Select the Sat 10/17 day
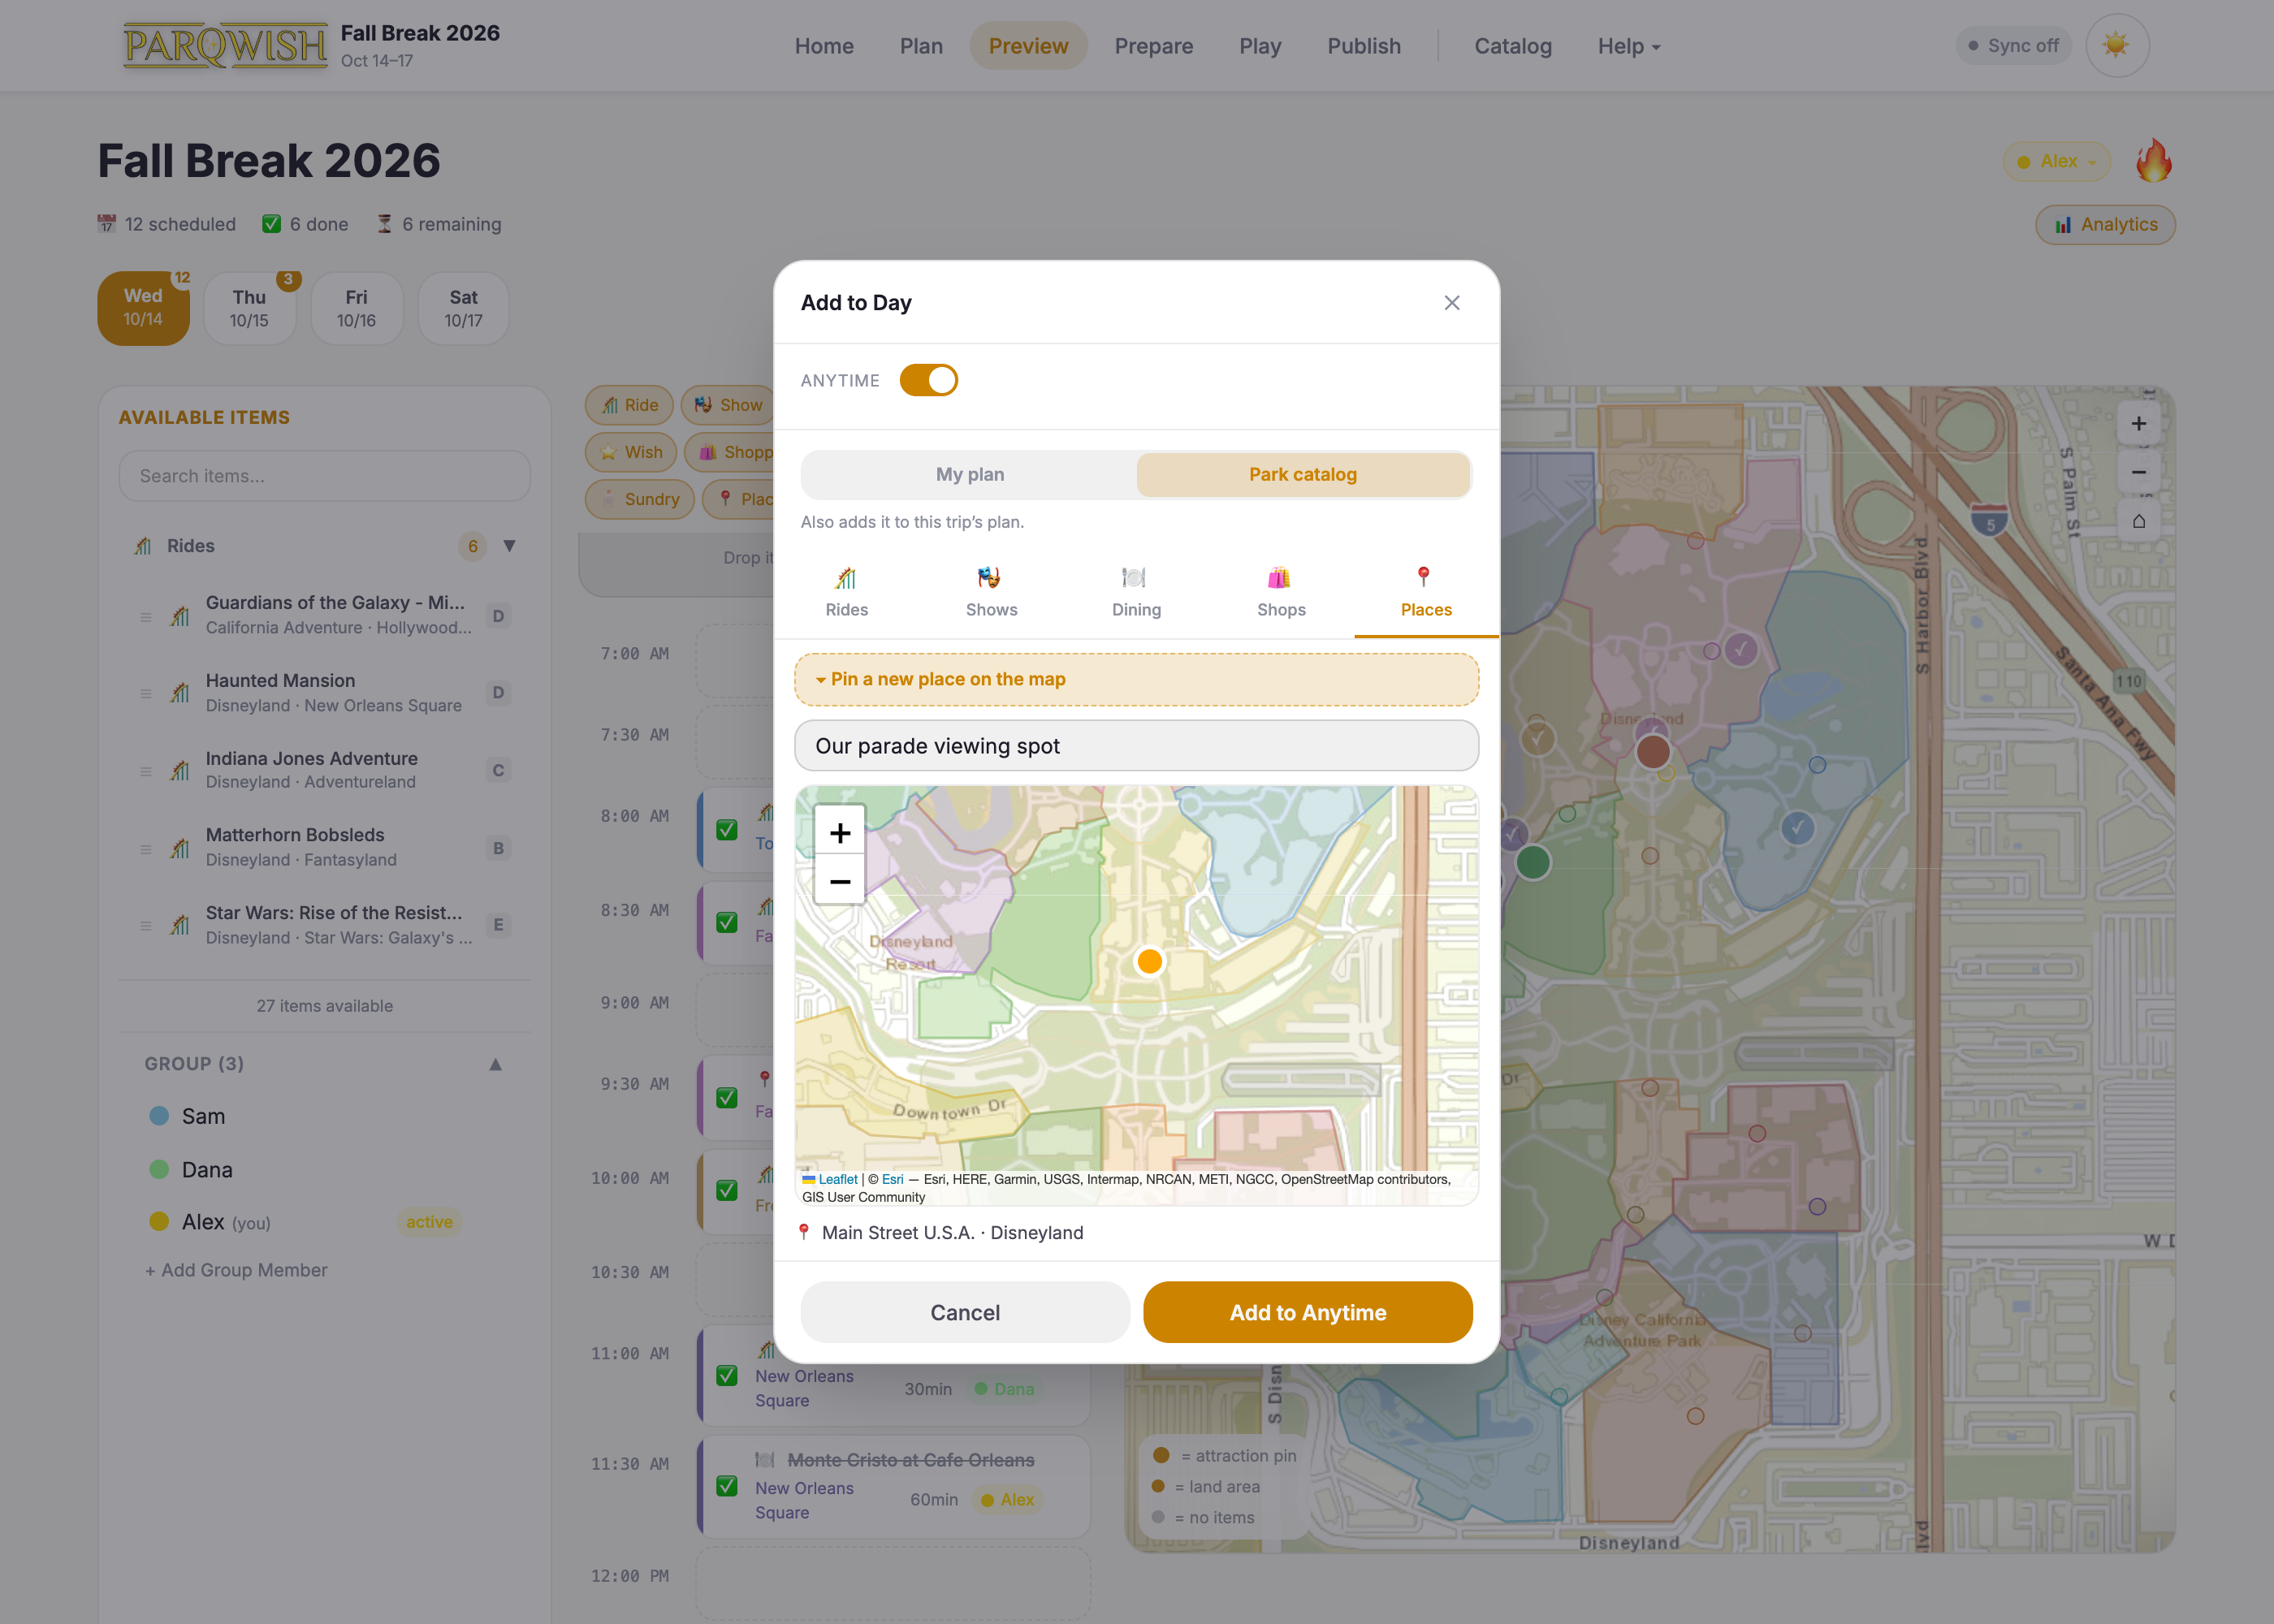The image size is (2274, 1624). click(463, 308)
